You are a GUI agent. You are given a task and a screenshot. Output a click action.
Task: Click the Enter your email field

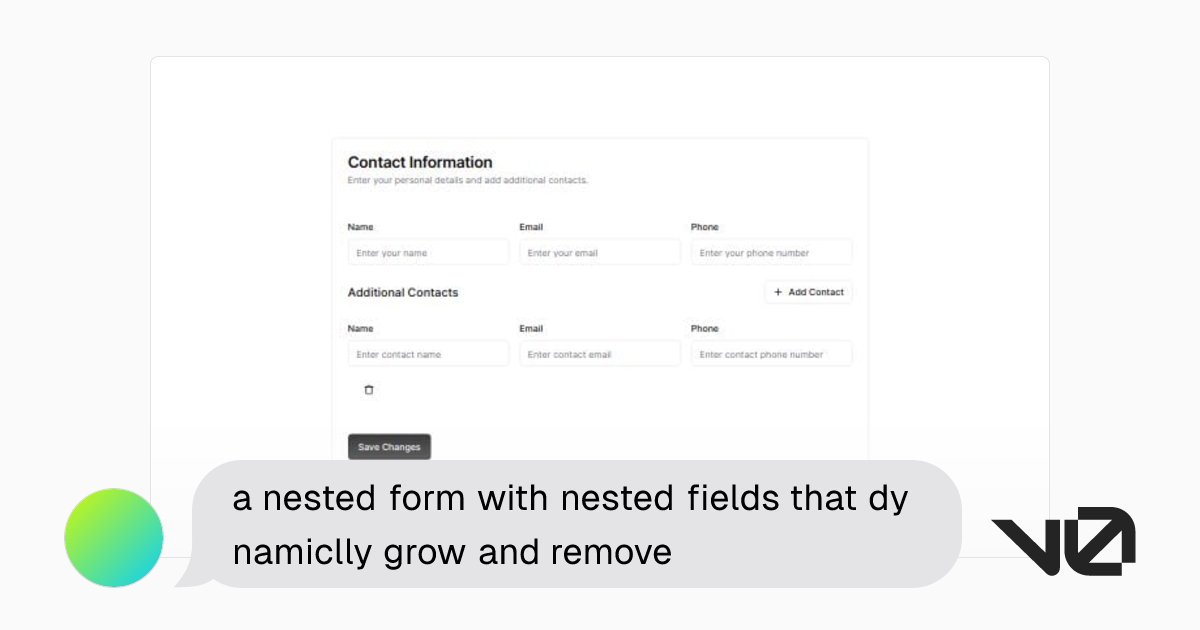[x=600, y=251]
